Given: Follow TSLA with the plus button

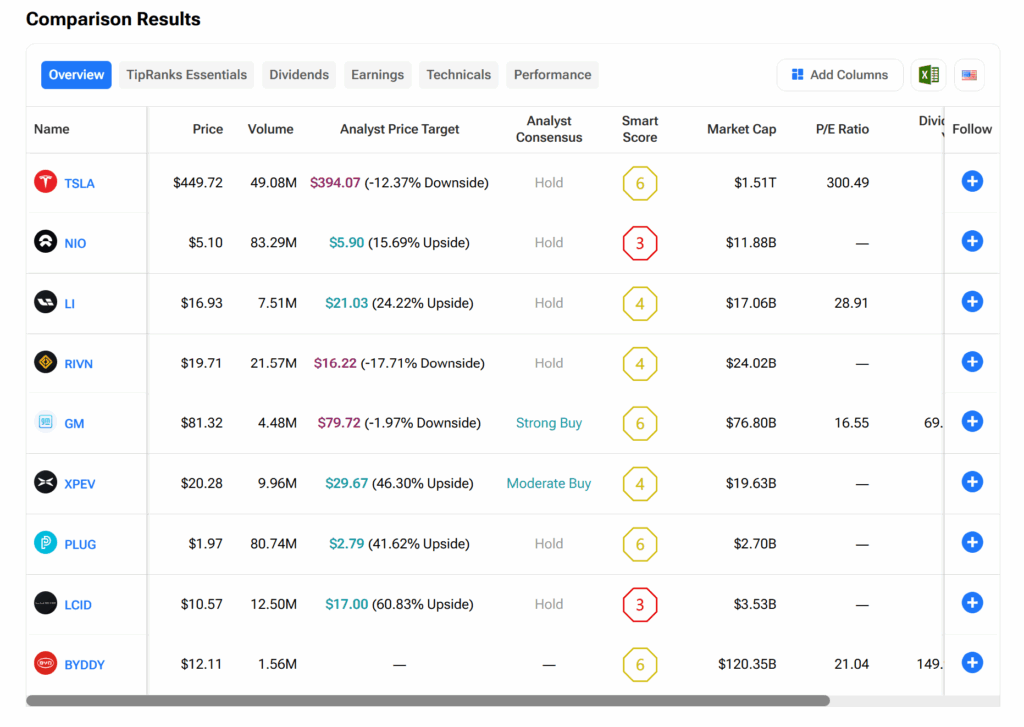Looking at the screenshot, I should coord(972,181).
